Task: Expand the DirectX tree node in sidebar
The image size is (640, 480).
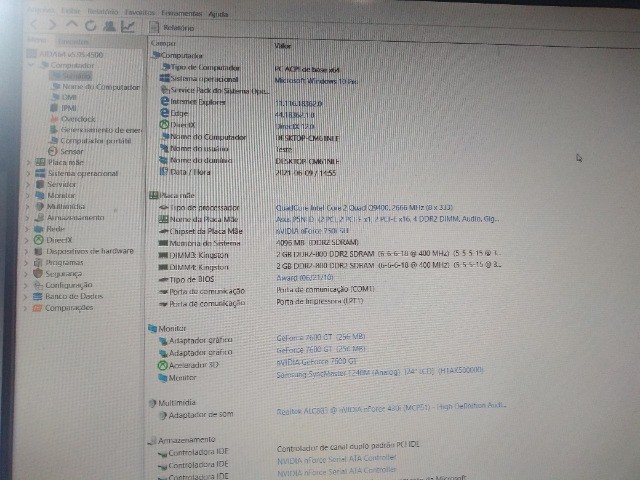Action: point(27,240)
